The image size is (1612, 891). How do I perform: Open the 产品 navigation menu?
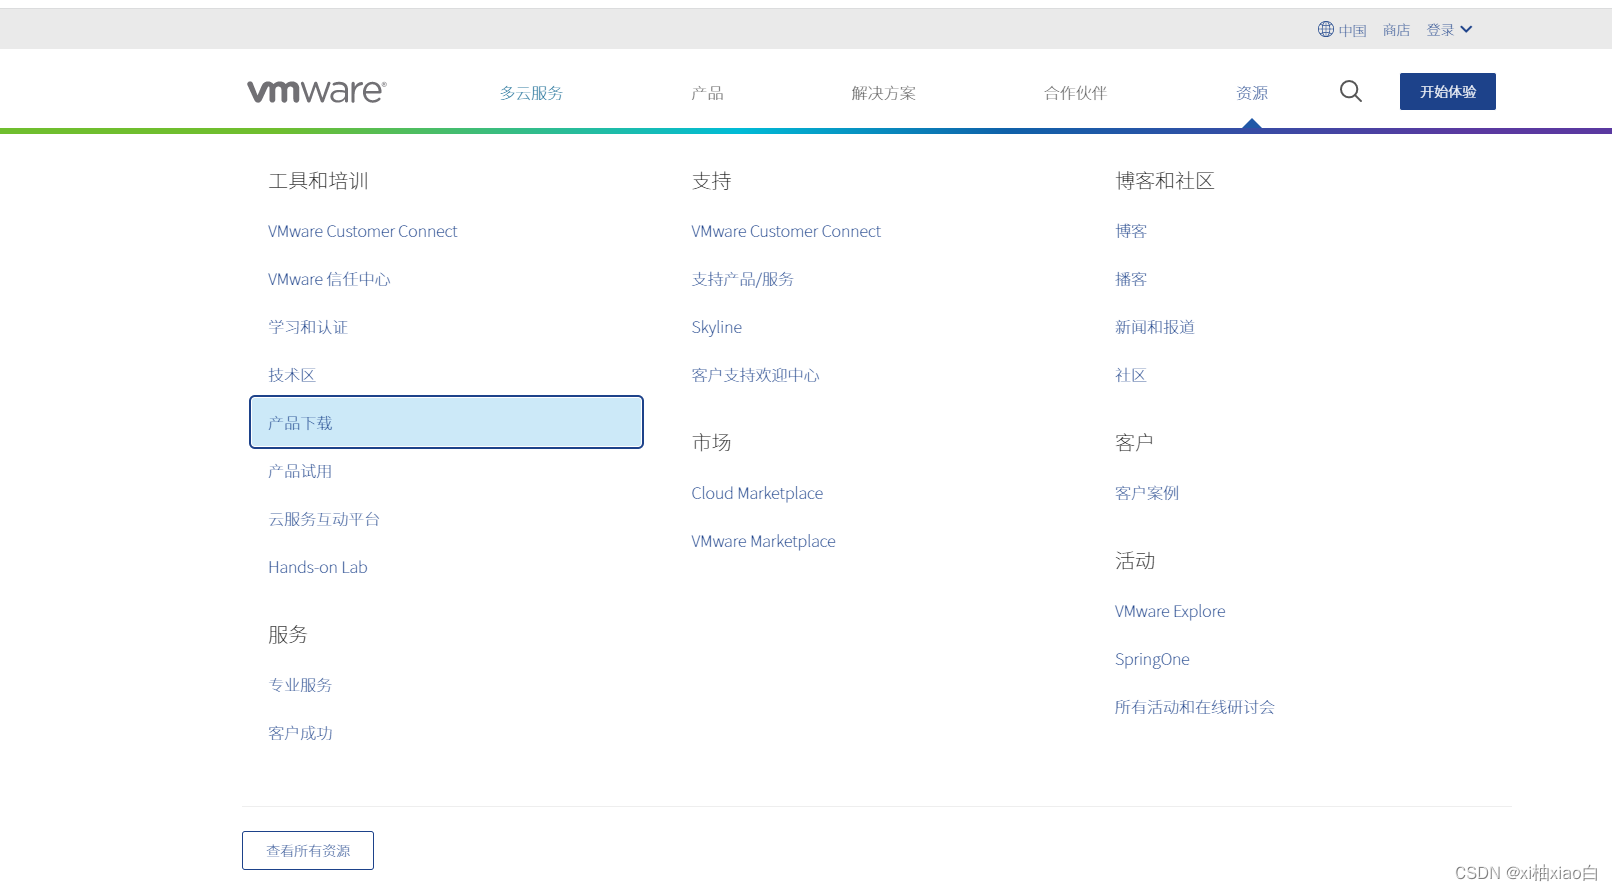707,93
